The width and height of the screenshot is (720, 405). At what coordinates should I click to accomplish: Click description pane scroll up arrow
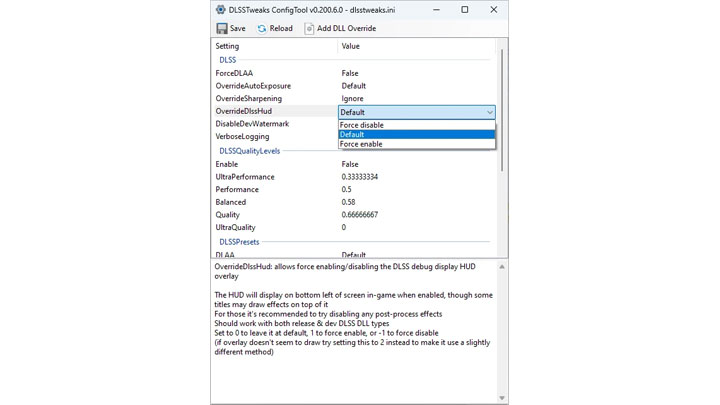[502, 267]
